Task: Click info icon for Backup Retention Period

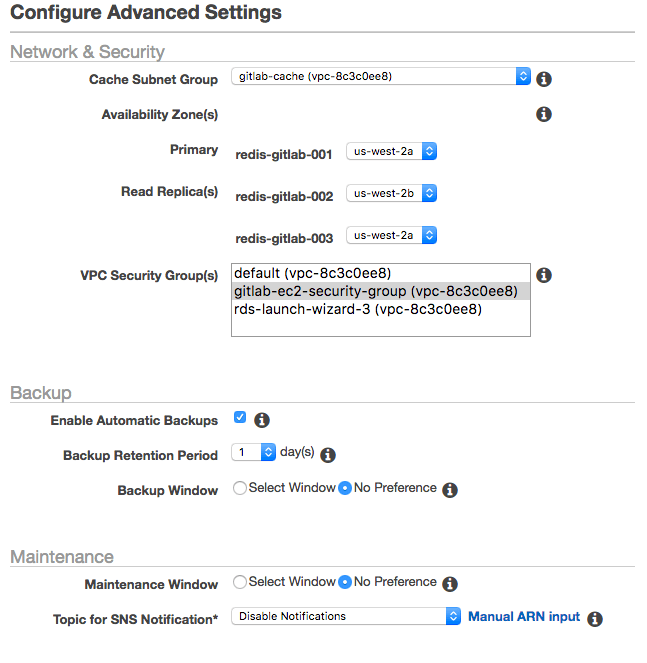Action: tap(328, 455)
